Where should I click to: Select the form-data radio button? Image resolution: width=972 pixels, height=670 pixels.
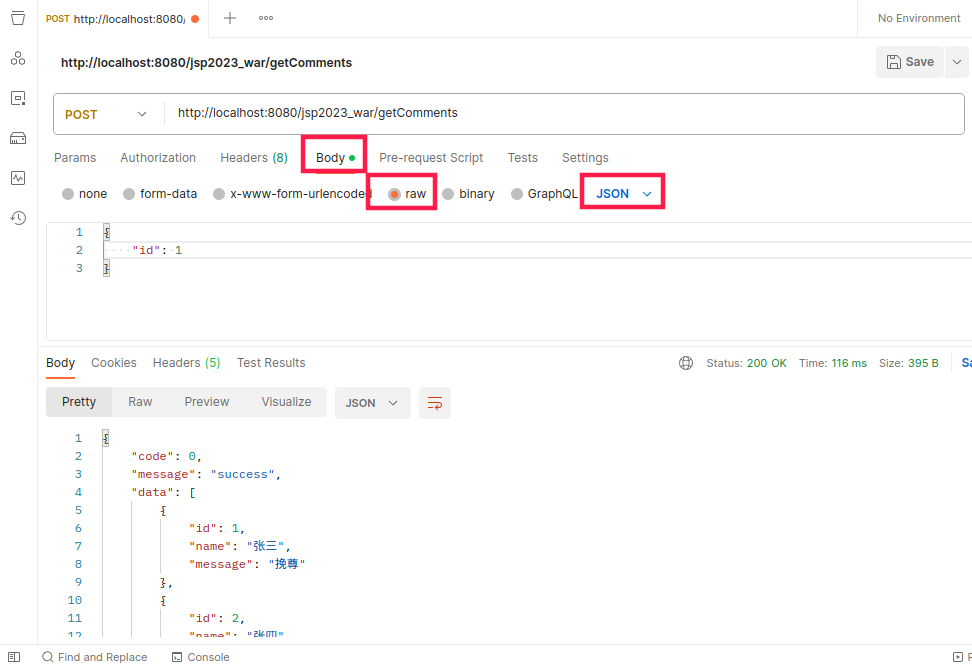pos(129,194)
